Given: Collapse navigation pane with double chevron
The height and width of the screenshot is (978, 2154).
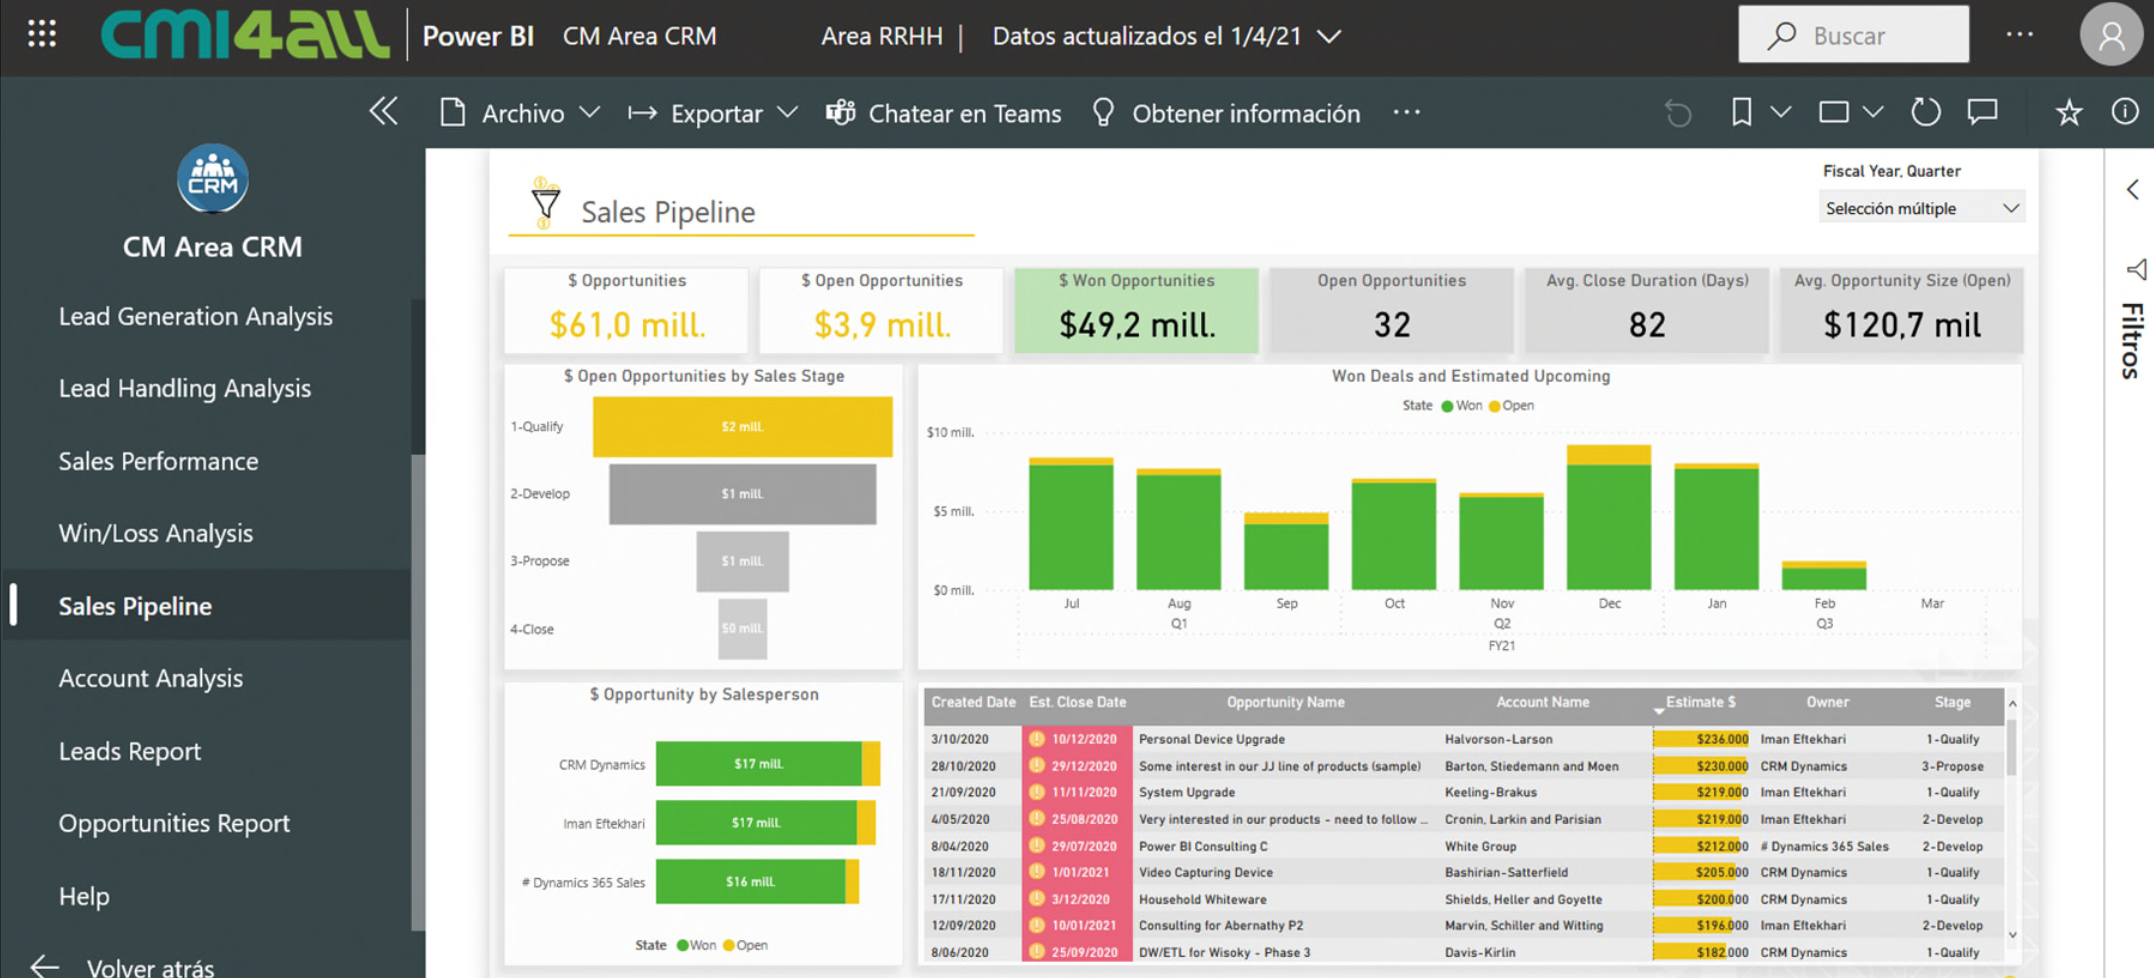Looking at the screenshot, I should 384,112.
